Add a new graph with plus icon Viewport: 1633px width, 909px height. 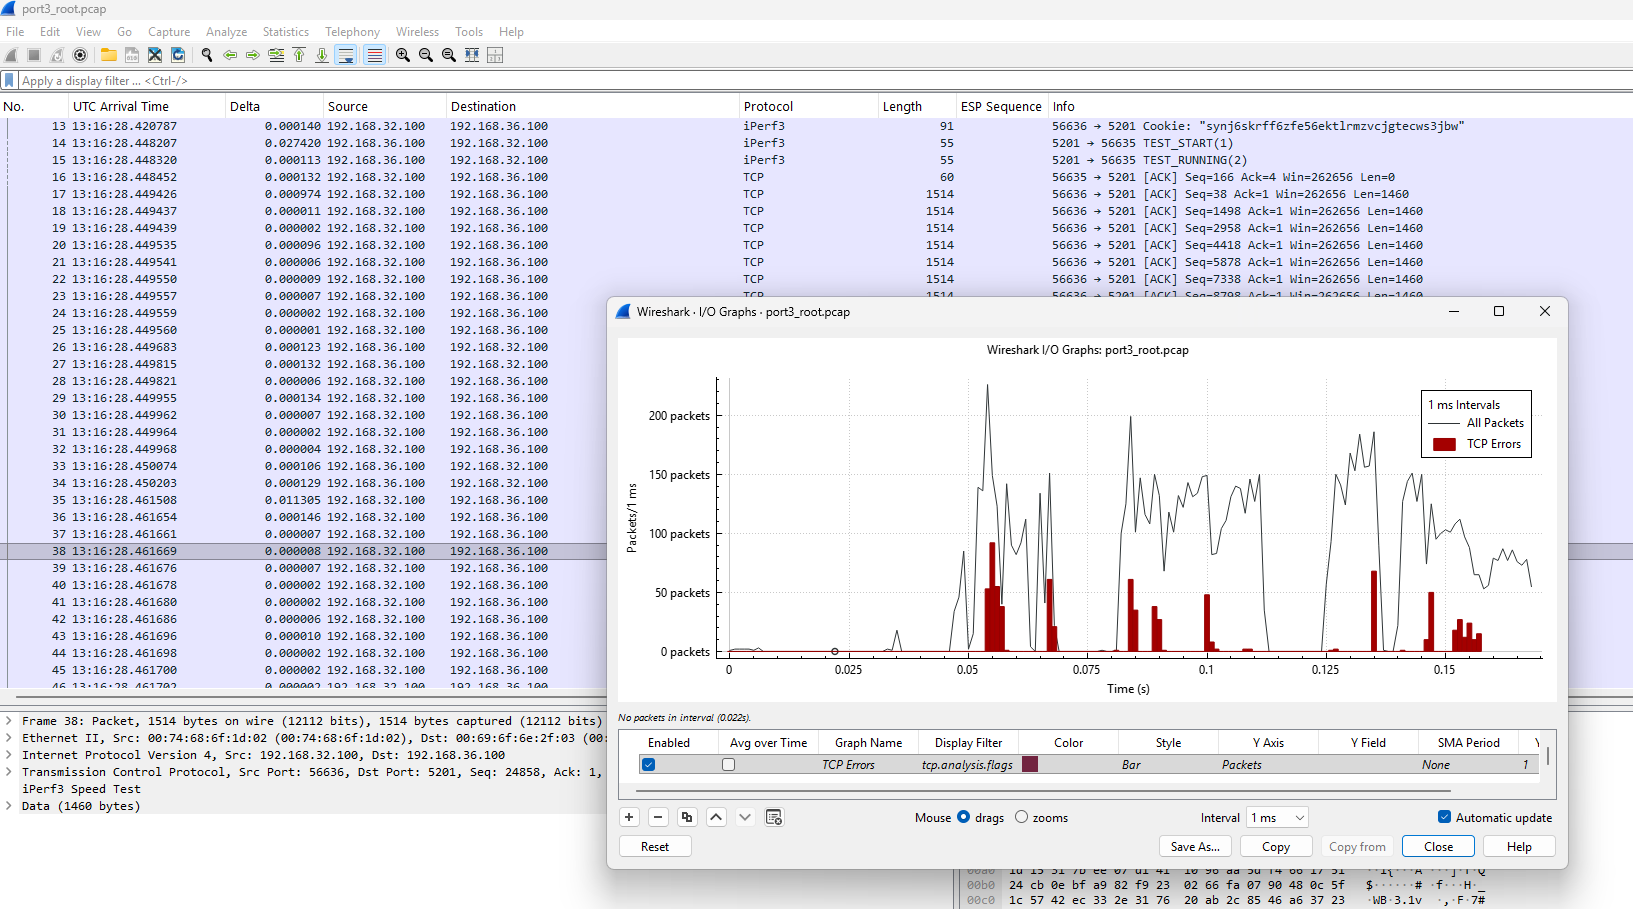[x=629, y=817]
